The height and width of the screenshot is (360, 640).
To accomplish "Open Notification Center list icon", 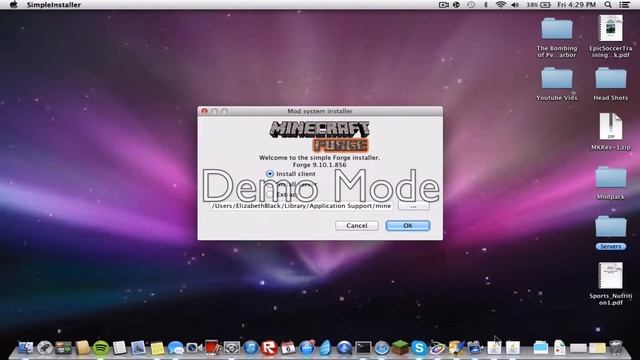I will pos(624,5).
